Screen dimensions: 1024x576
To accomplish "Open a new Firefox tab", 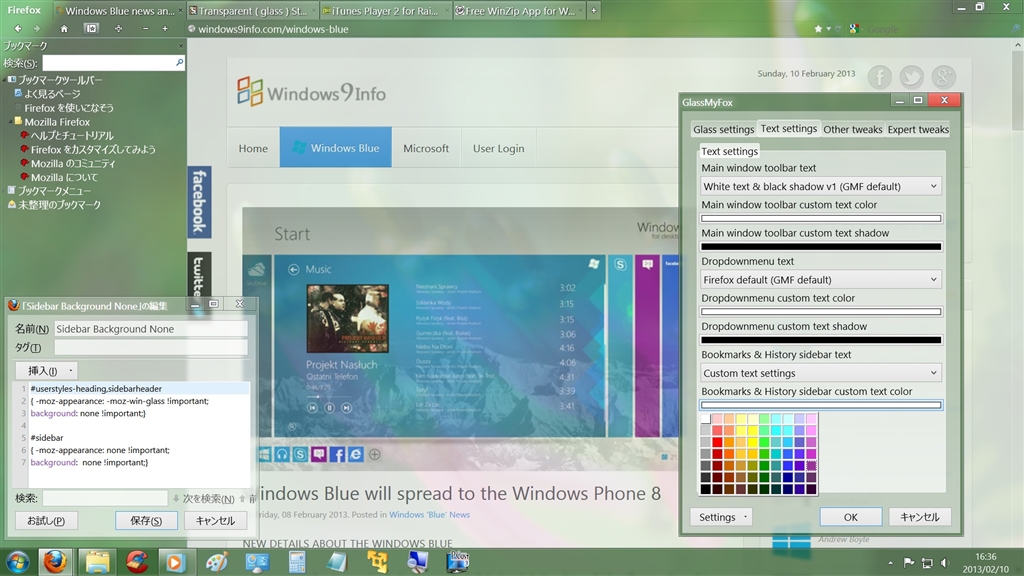I will [x=593, y=10].
